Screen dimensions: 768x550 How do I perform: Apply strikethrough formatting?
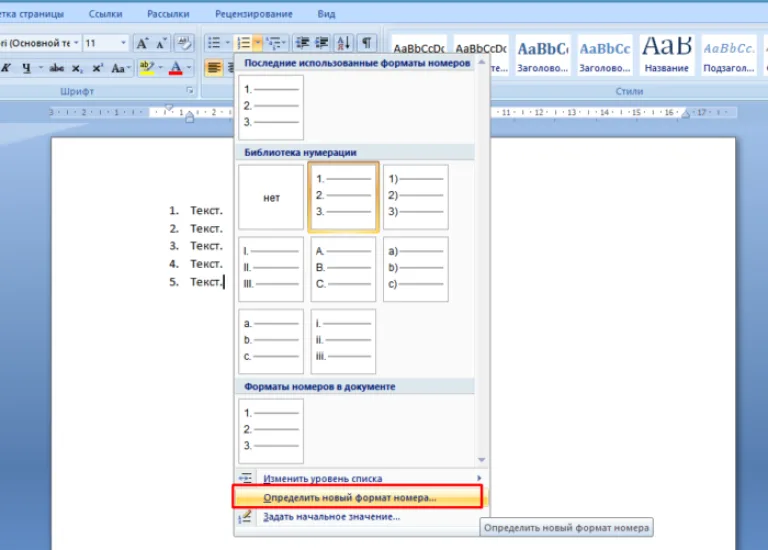(x=56, y=68)
